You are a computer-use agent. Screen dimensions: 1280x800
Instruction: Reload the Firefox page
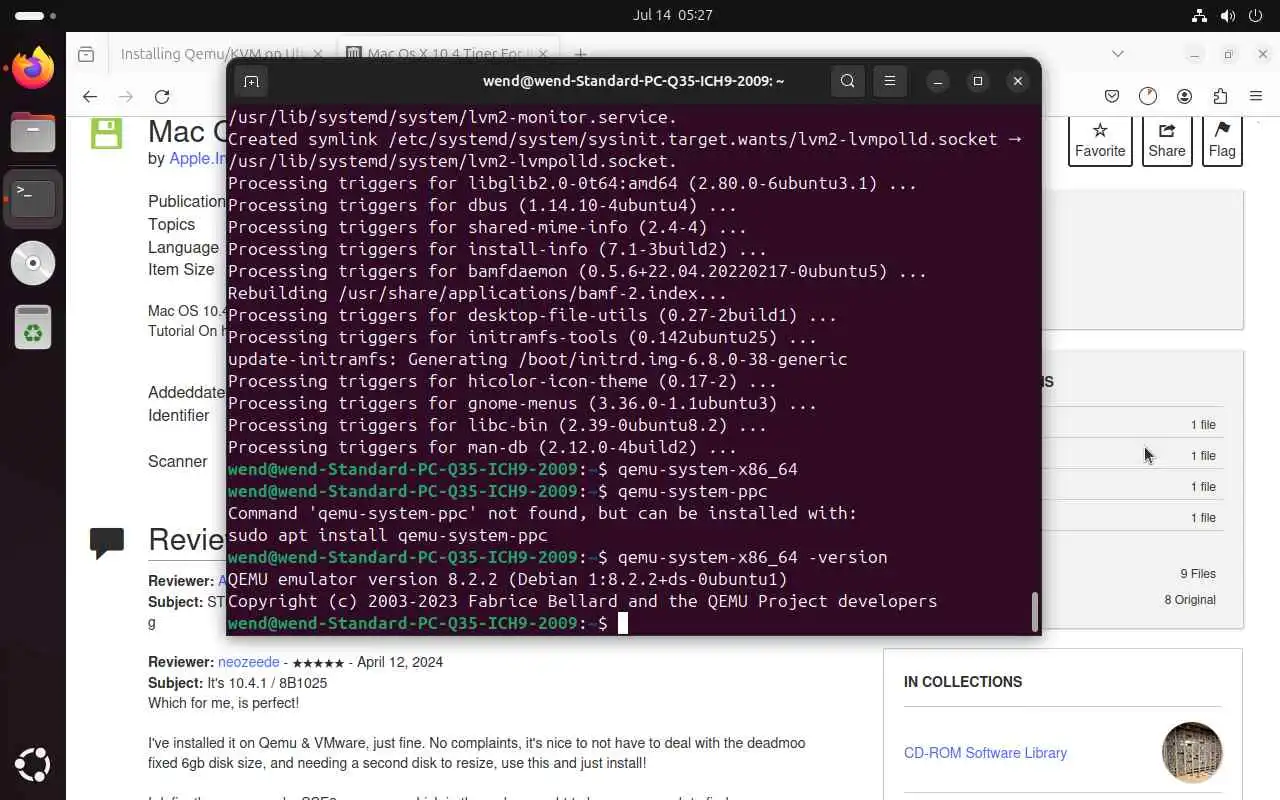(162, 96)
